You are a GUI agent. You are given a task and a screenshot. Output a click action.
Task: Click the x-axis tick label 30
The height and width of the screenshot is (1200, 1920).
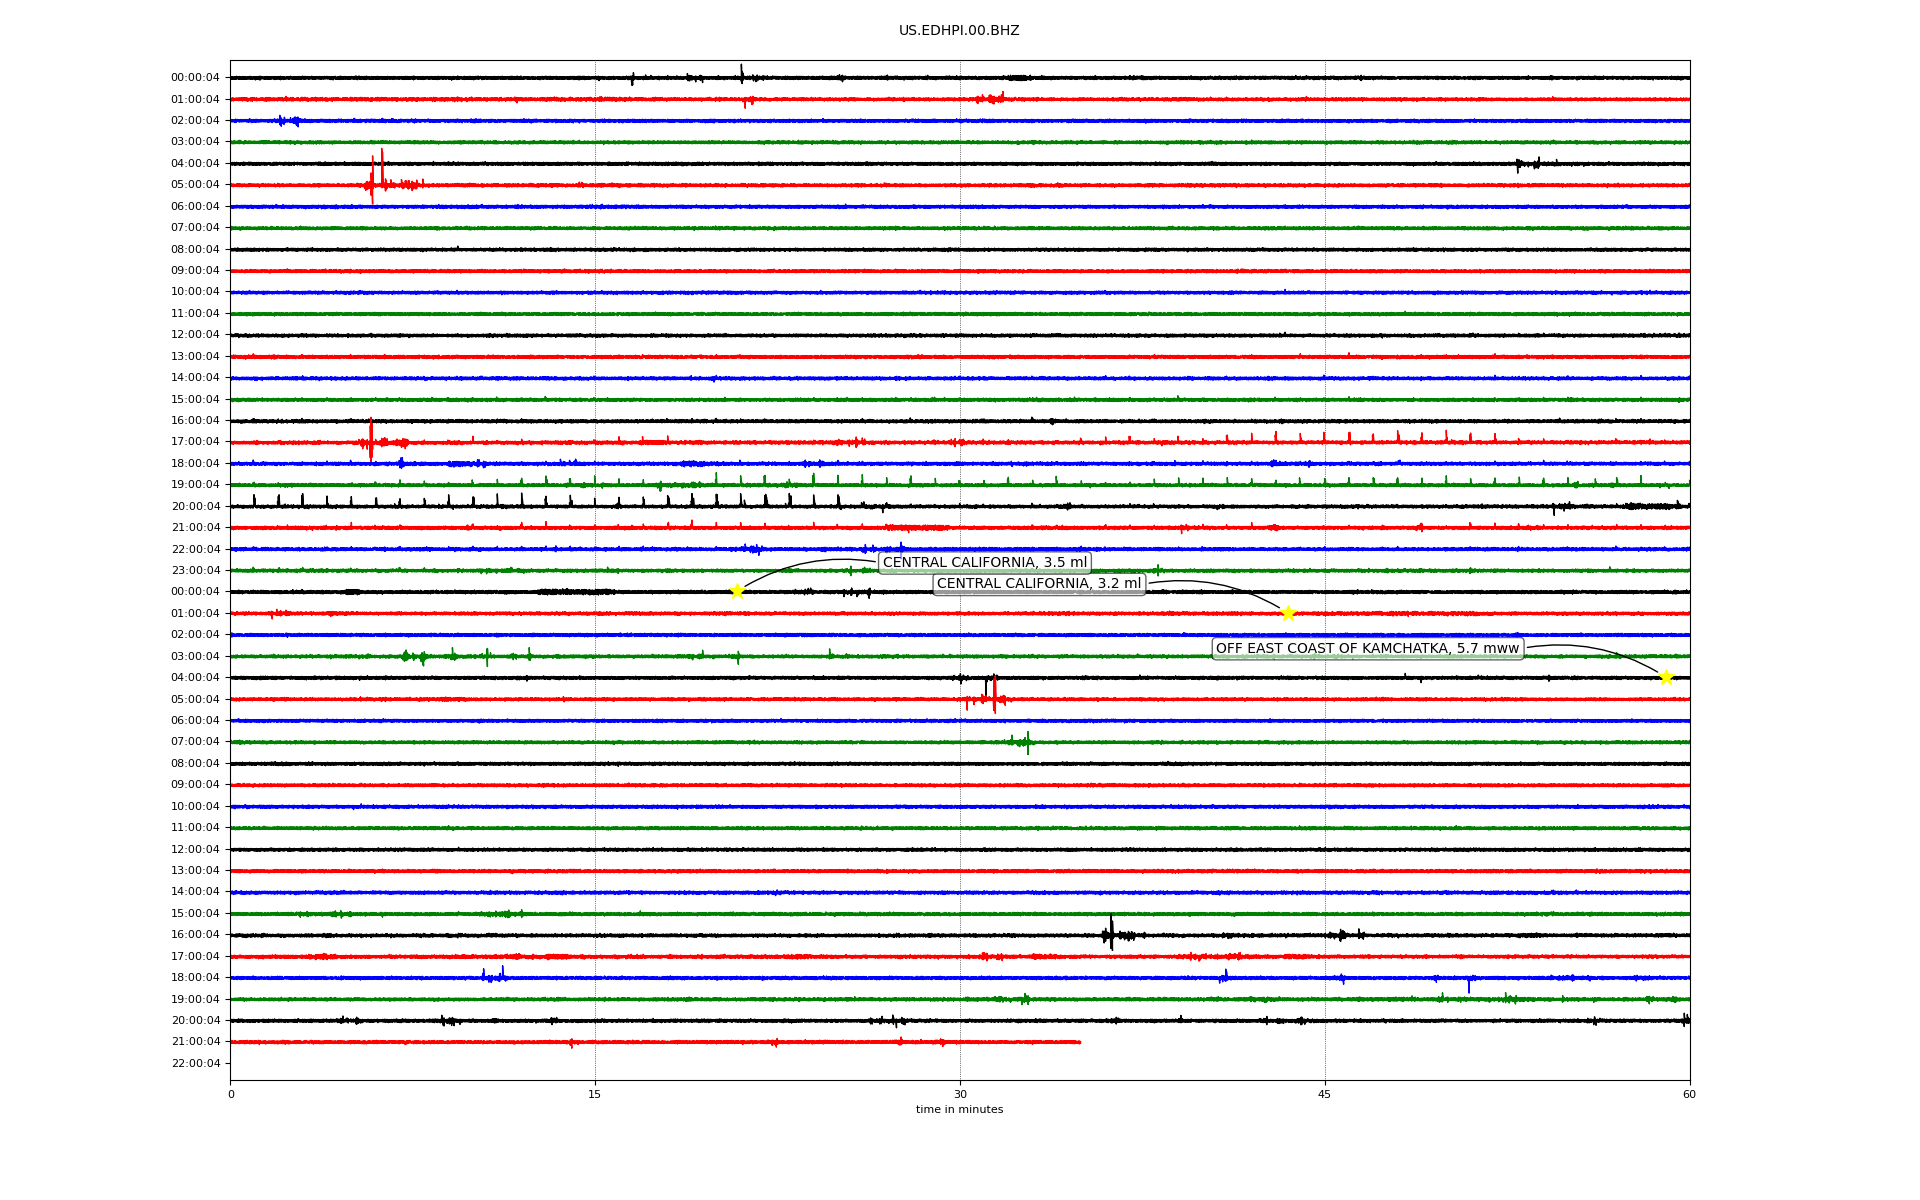point(960,1094)
